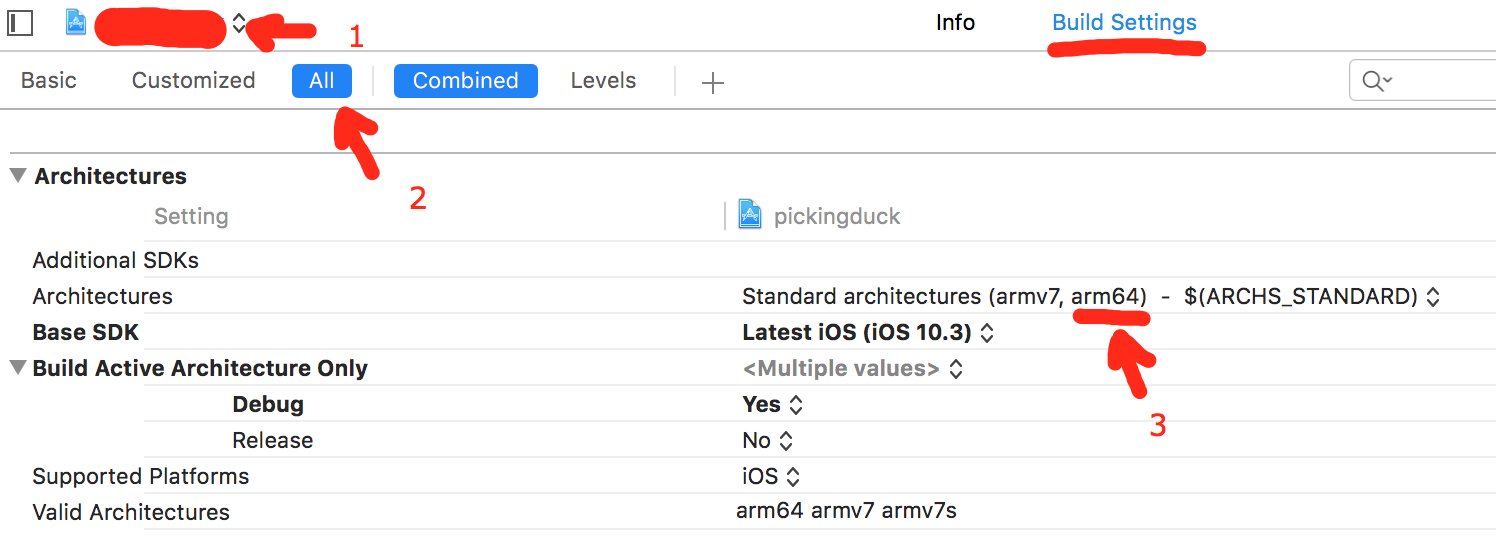Screen dimensions: 1496x560
Task: Select the All settings filter
Action: coord(322,81)
